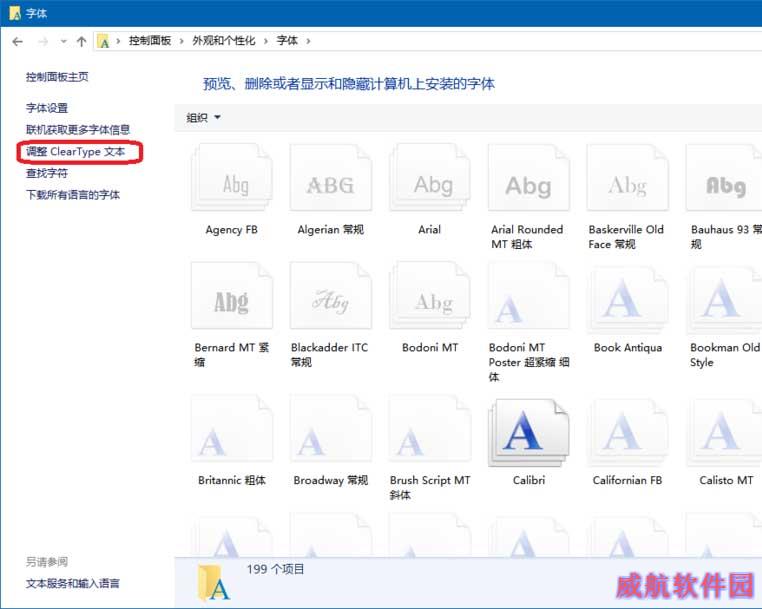762x609 pixels.
Task: Navigate to 外观和个性化 breadcrumb
Action: (x=224, y=41)
